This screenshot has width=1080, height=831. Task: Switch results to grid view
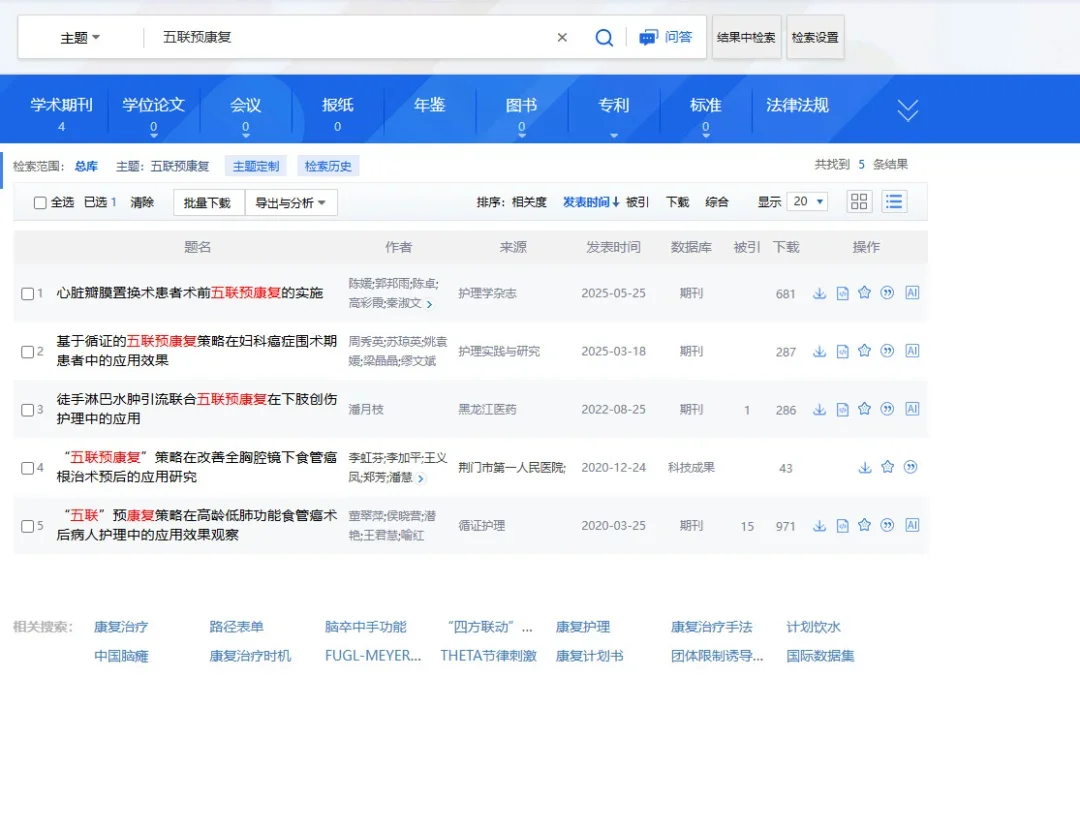click(x=859, y=201)
